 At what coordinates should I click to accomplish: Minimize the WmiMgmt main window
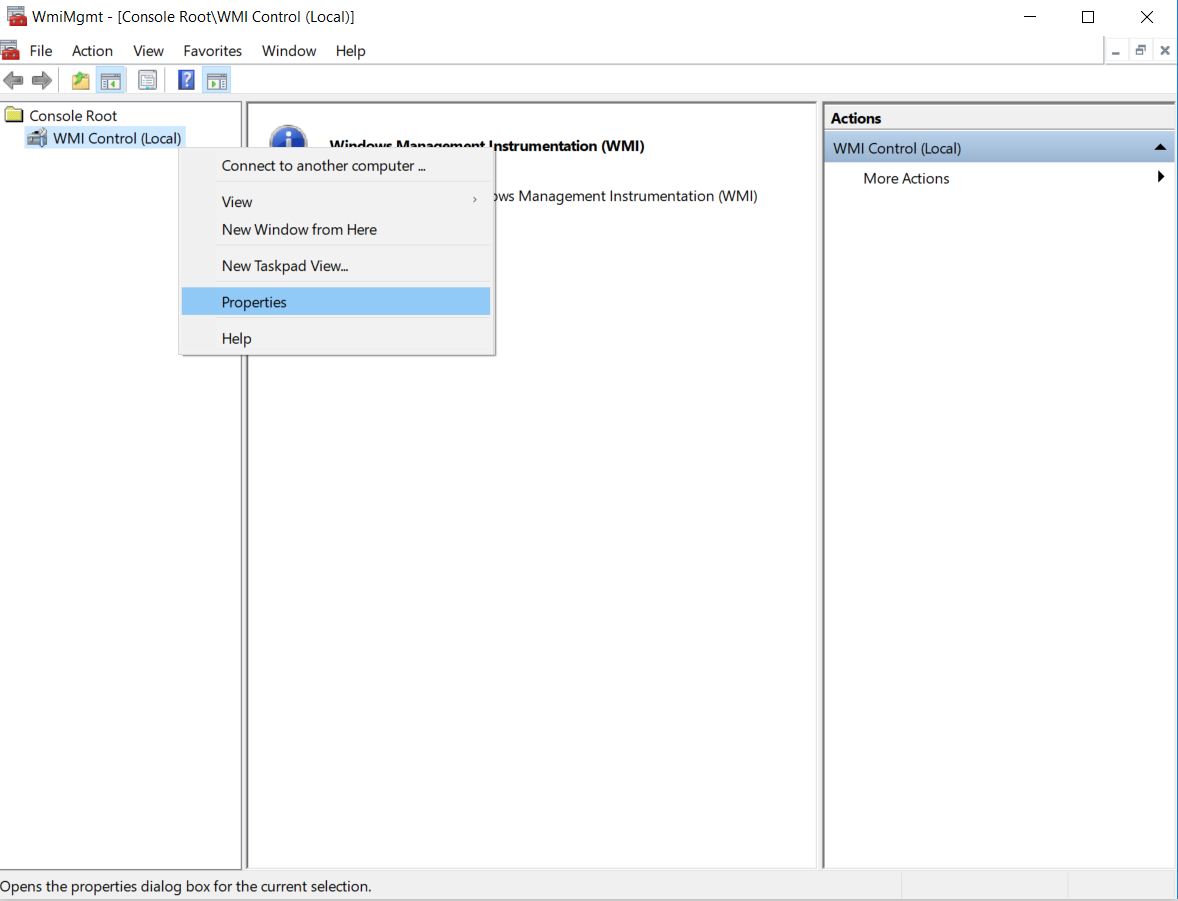tap(1030, 17)
